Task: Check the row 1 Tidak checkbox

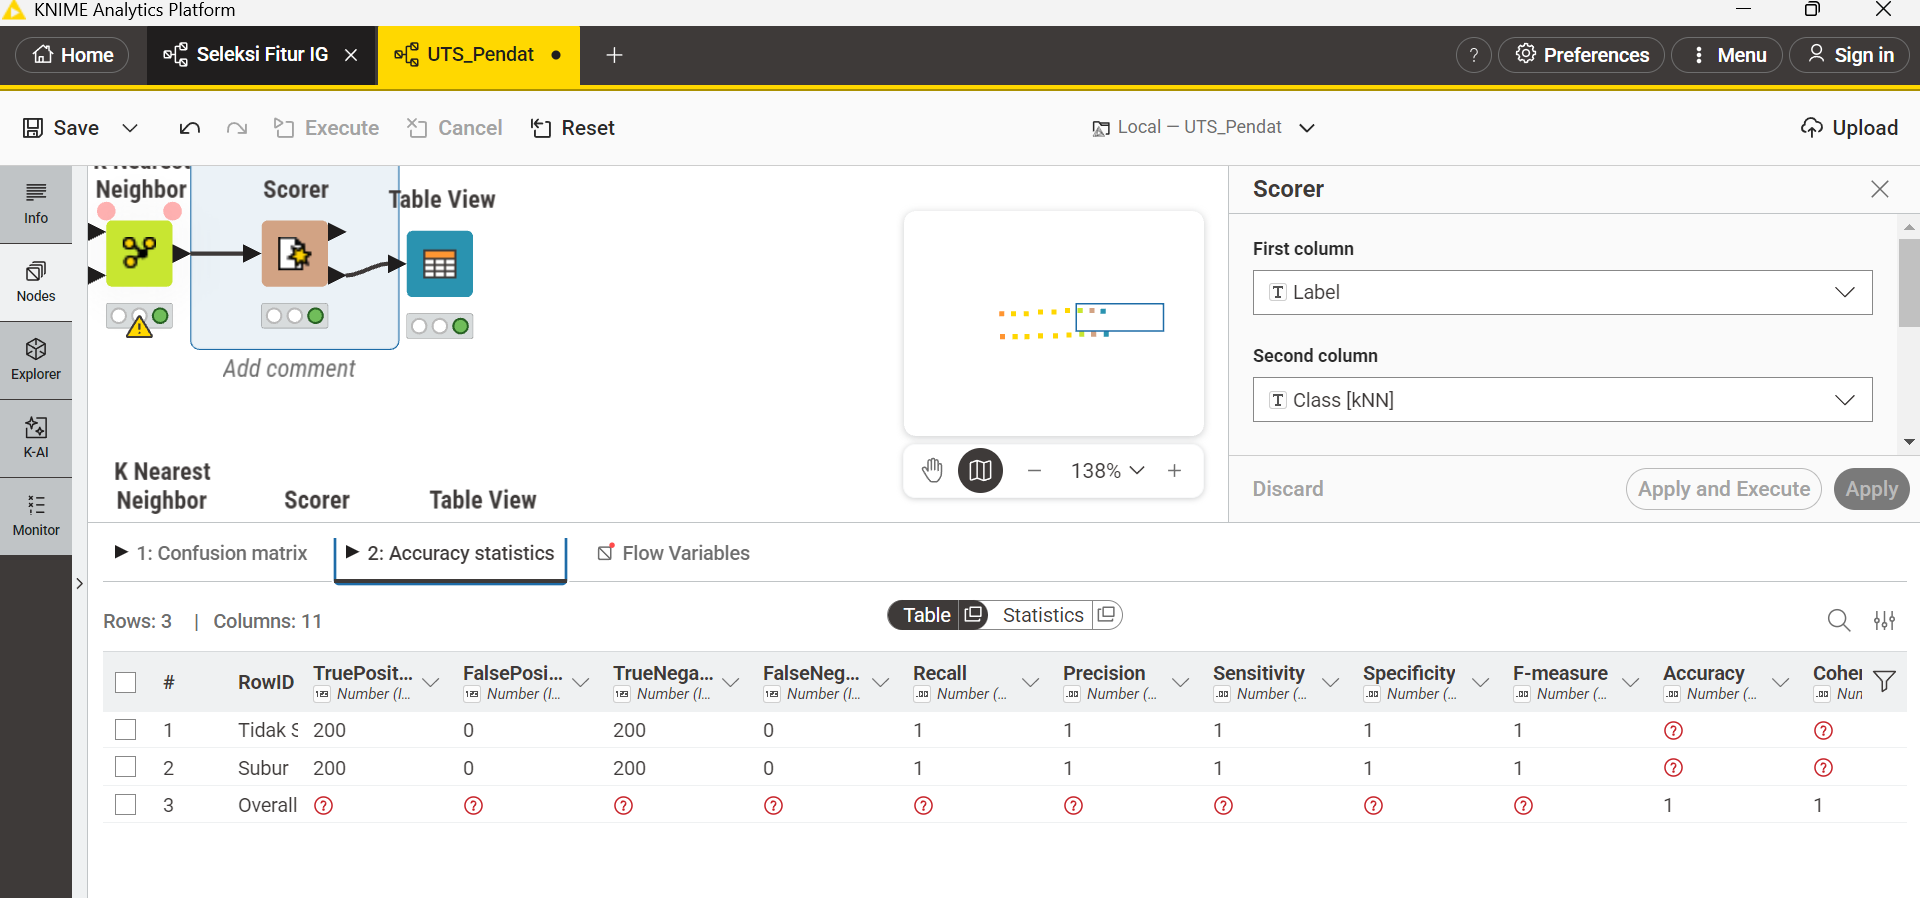Action: click(x=125, y=730)
